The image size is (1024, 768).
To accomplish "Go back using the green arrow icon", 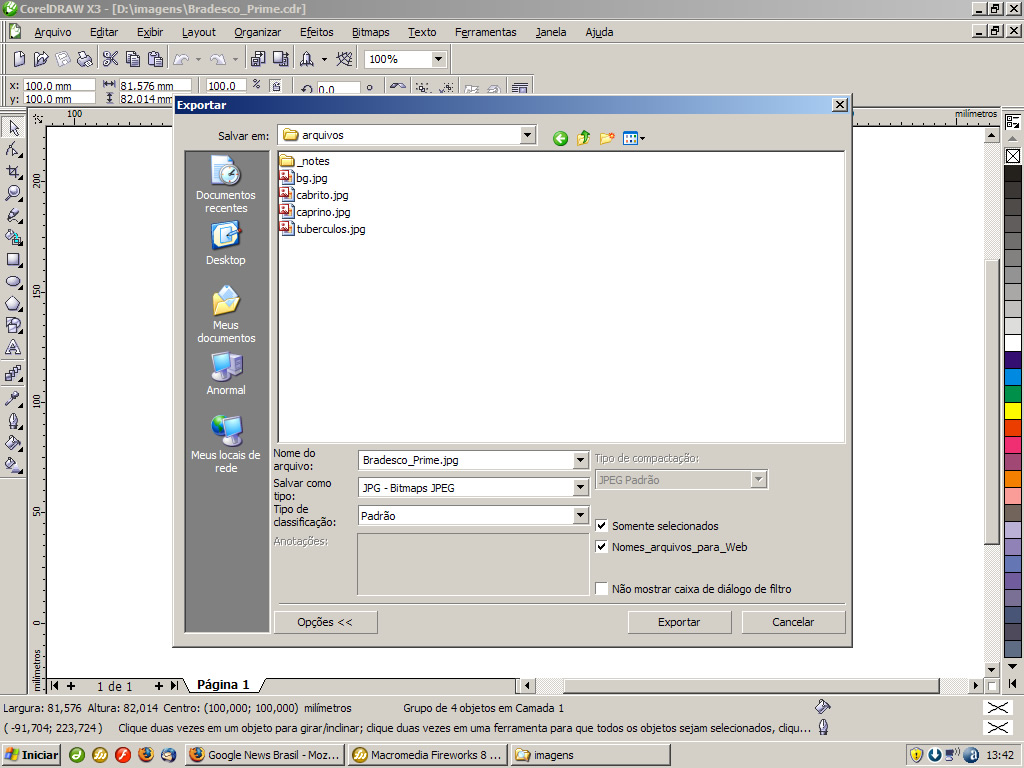I will pos(560,138).
